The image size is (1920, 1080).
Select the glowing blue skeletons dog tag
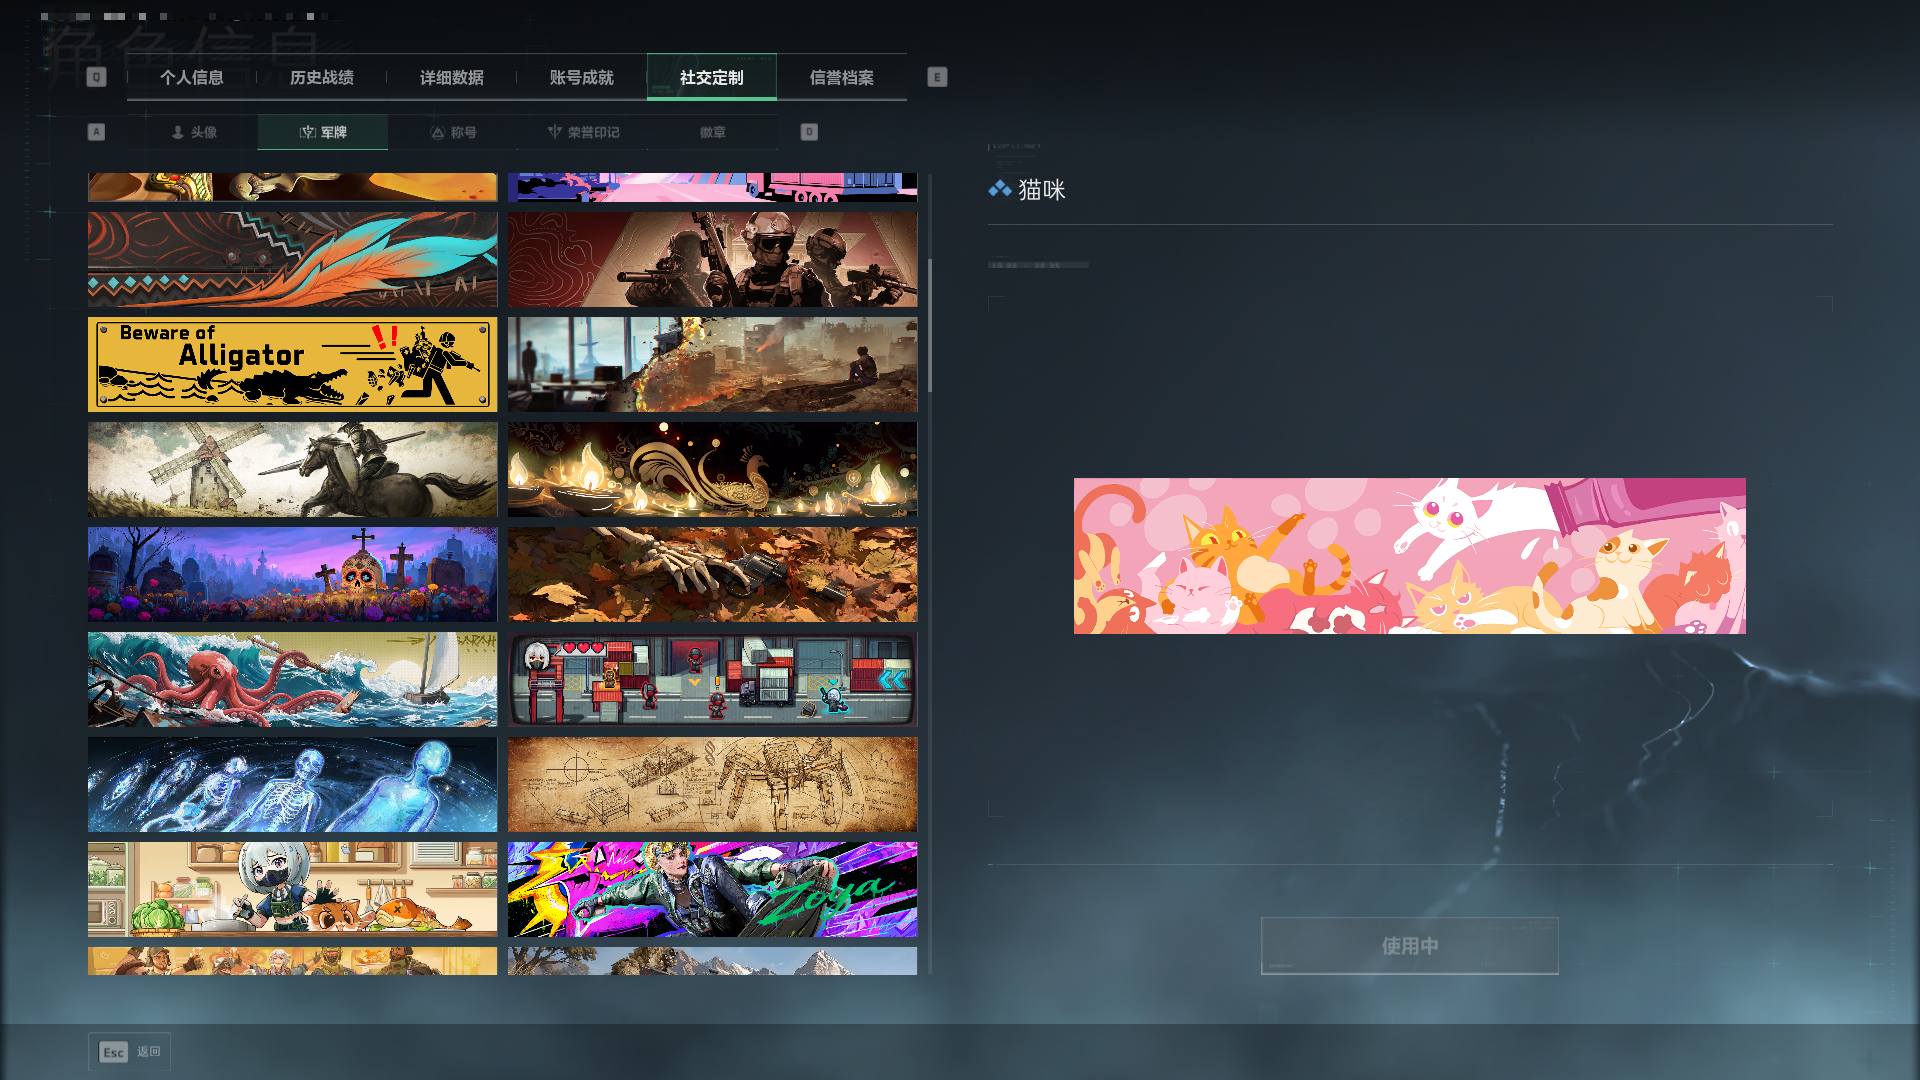(x=292, y=784)
